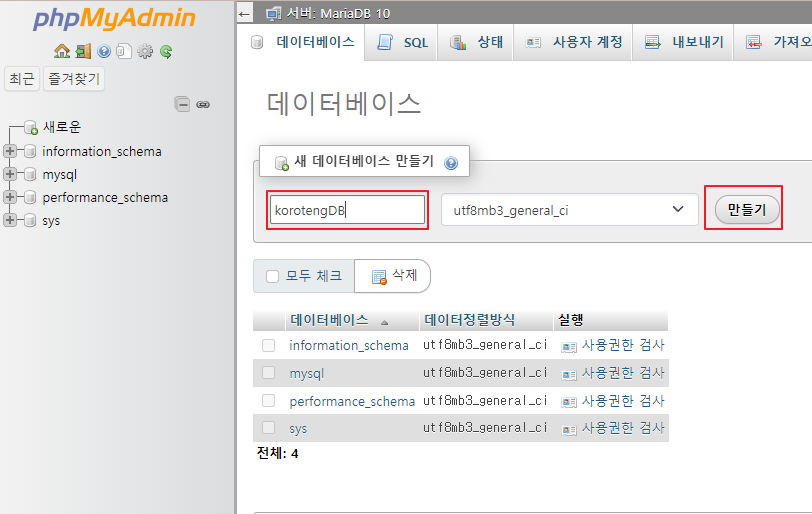This screenshot has width=812, height=514.
Task: Click the 서버: MariaDB 10 breadcrumb link
Action: click(x=338, y=13)
